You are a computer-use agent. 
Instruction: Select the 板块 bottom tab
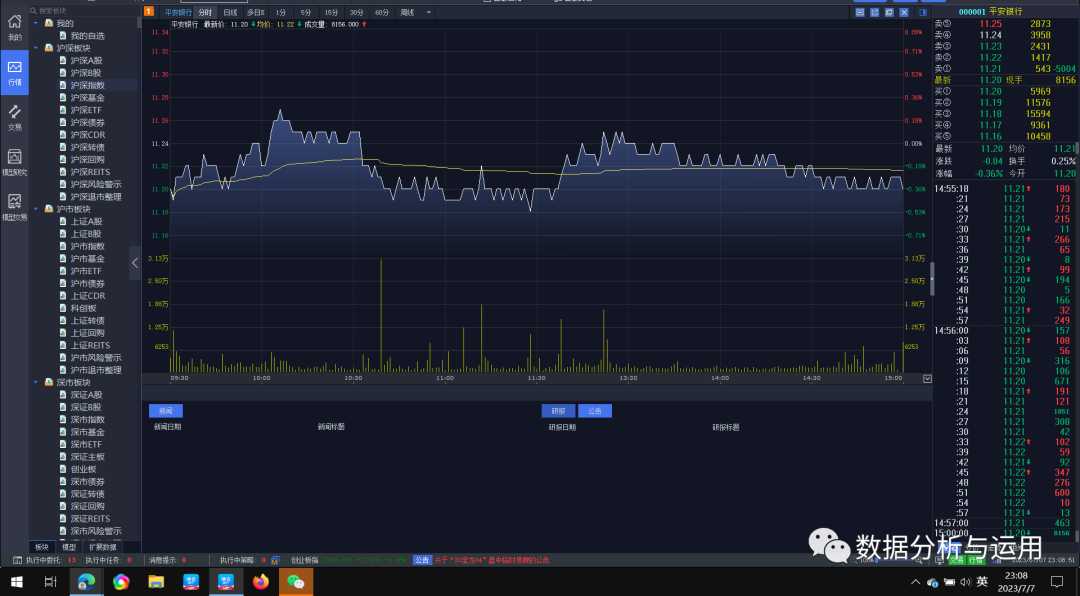tap(42, 547)
